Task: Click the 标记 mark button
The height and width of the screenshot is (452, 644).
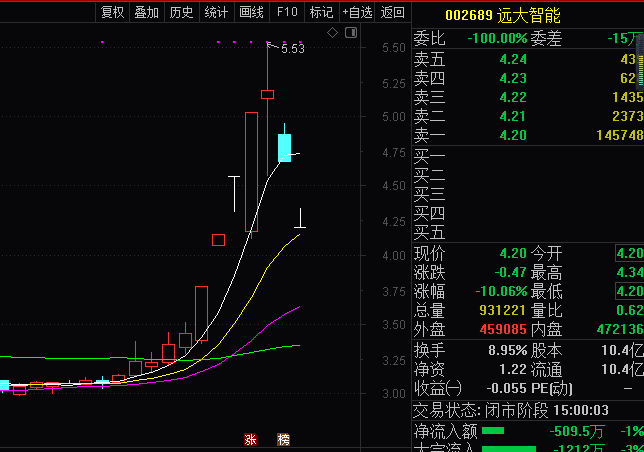Action: coord(321,12)
